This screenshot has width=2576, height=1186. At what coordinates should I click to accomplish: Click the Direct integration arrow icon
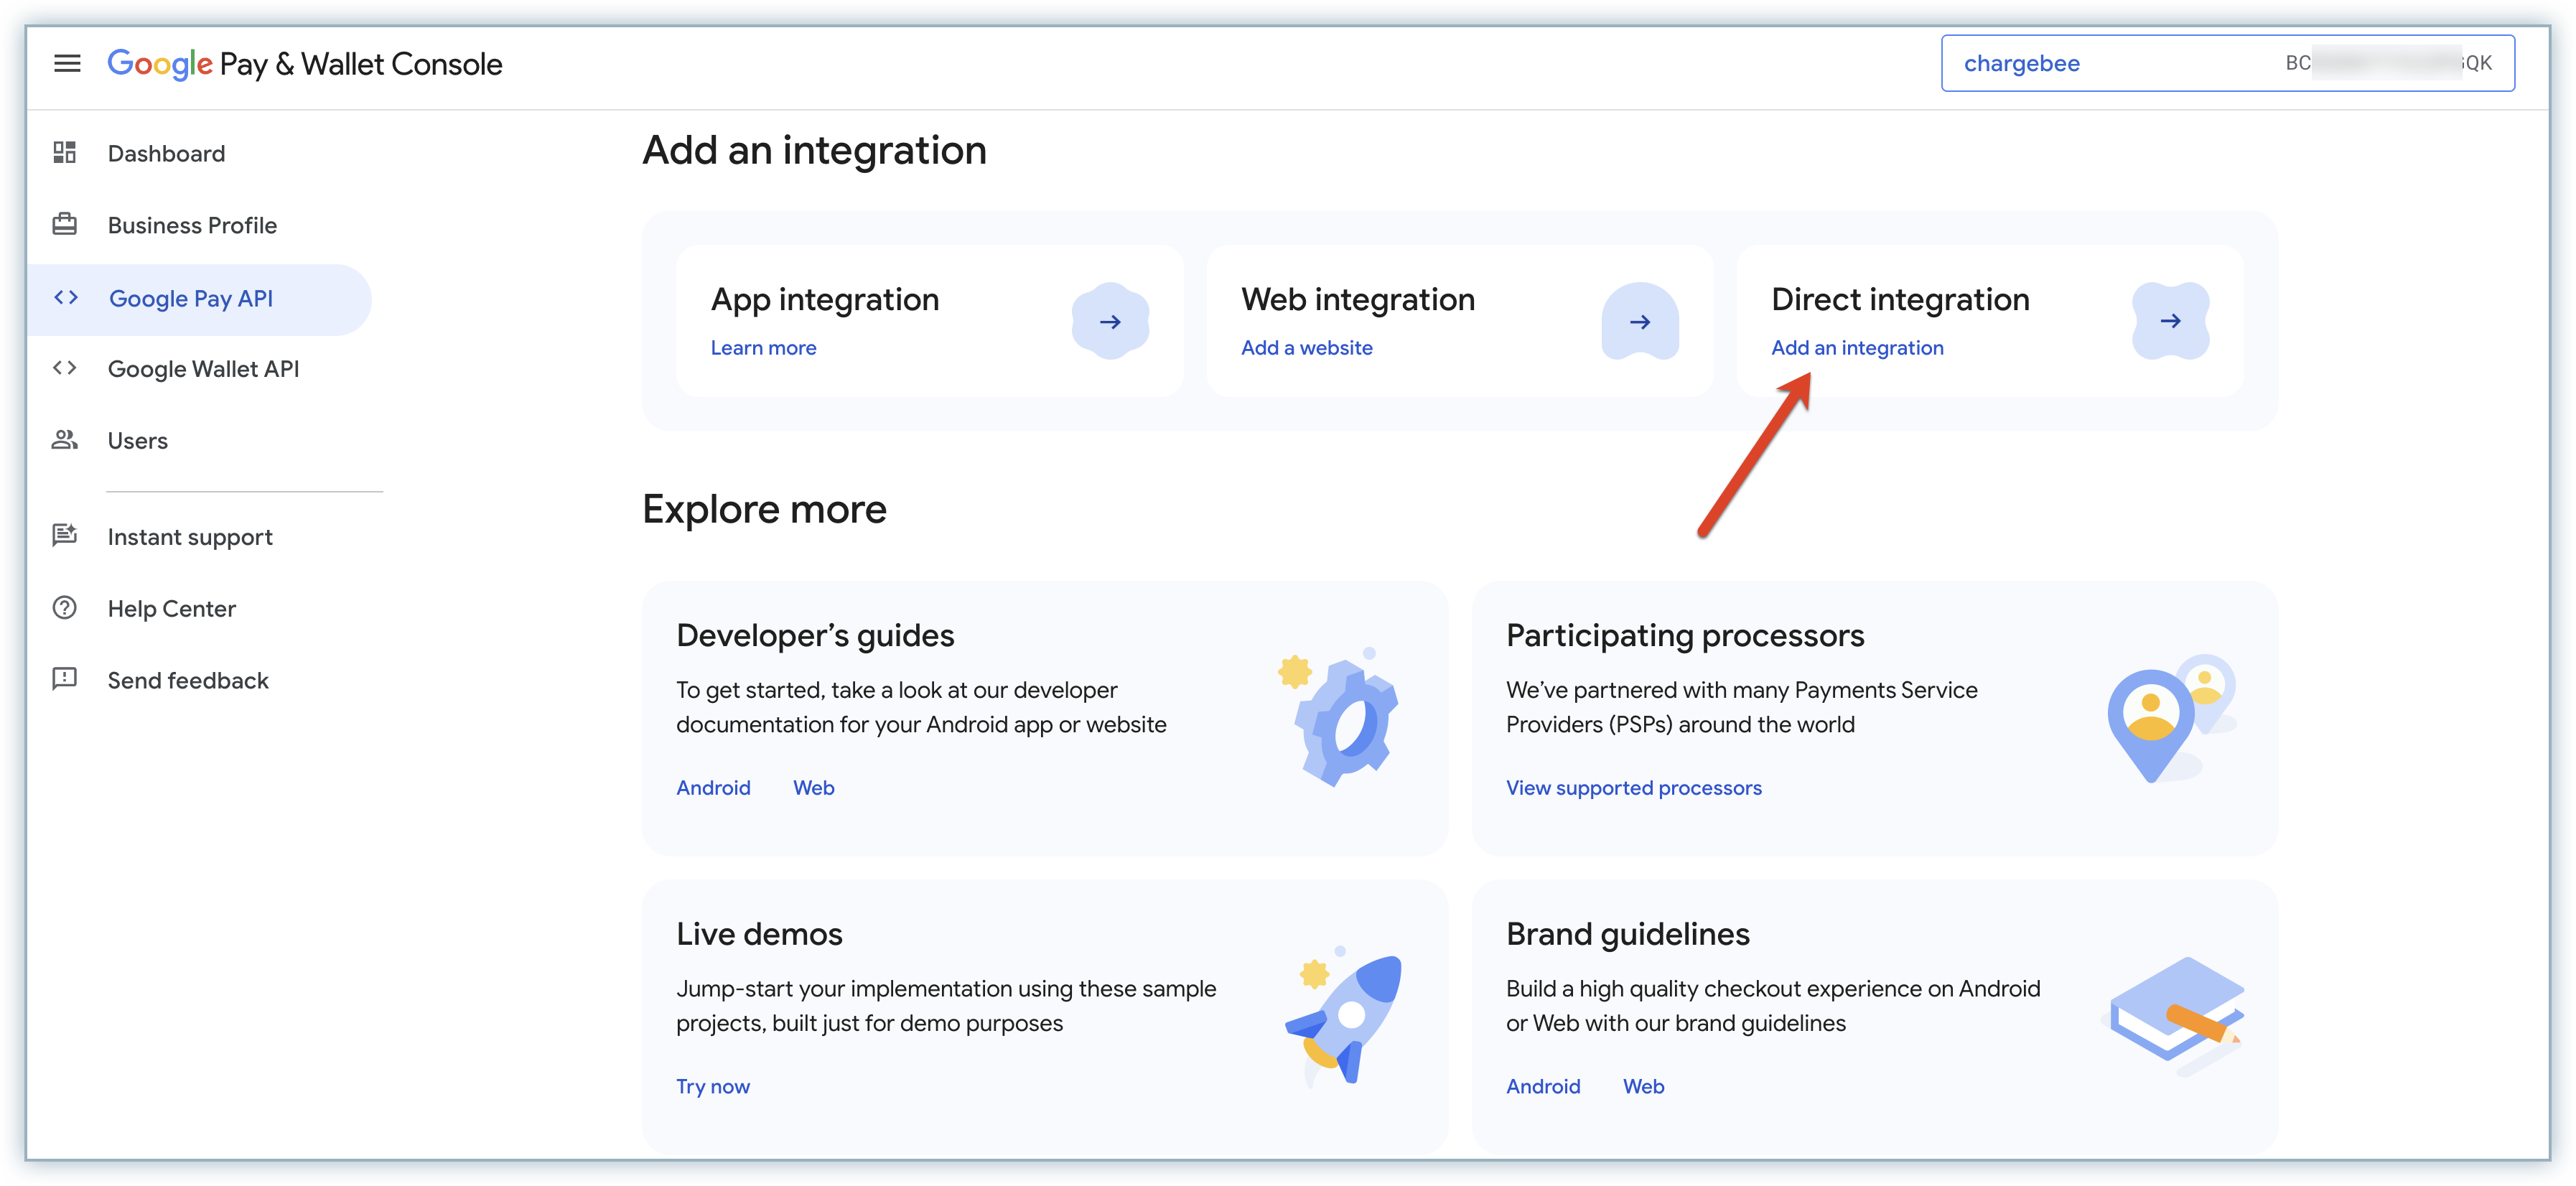(2170, 321)
